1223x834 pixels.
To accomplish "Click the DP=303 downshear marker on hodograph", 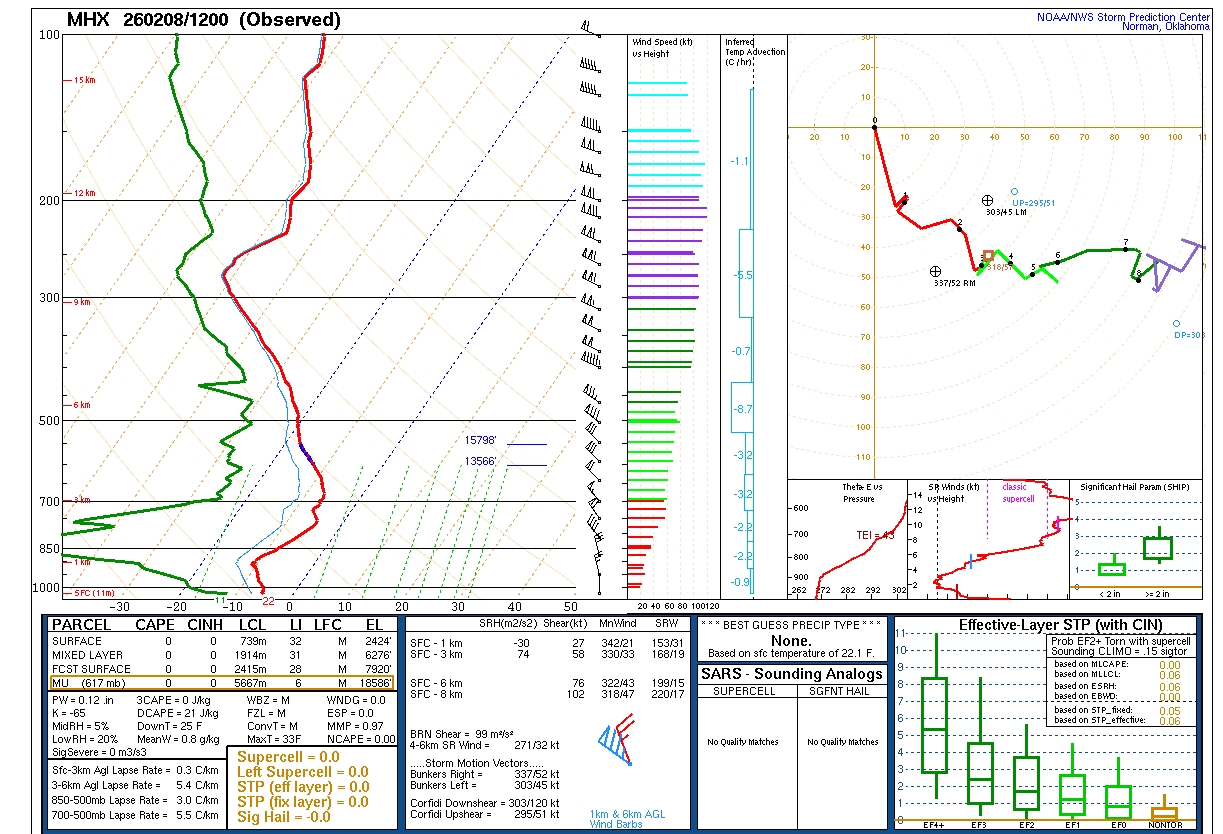I will click(1176, 324).
